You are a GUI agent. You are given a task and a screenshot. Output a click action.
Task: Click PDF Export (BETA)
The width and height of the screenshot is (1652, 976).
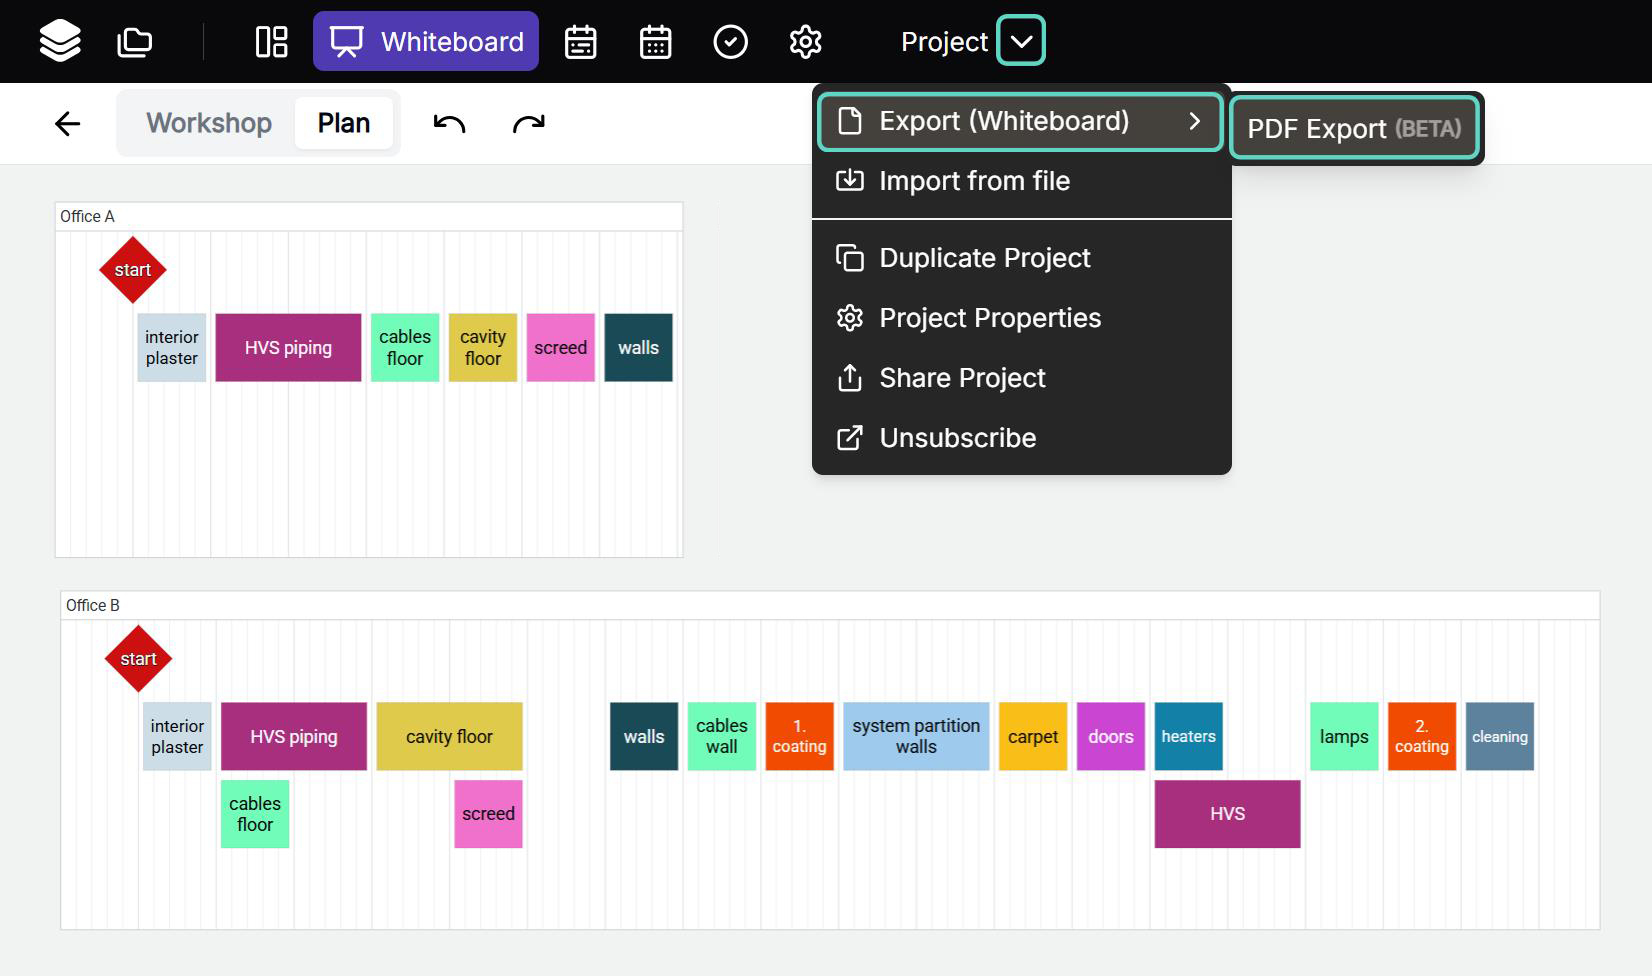point(1354,128)
